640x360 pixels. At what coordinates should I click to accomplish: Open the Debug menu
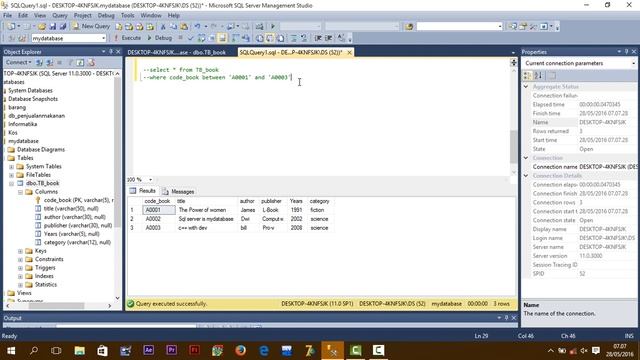coord(106,15)
